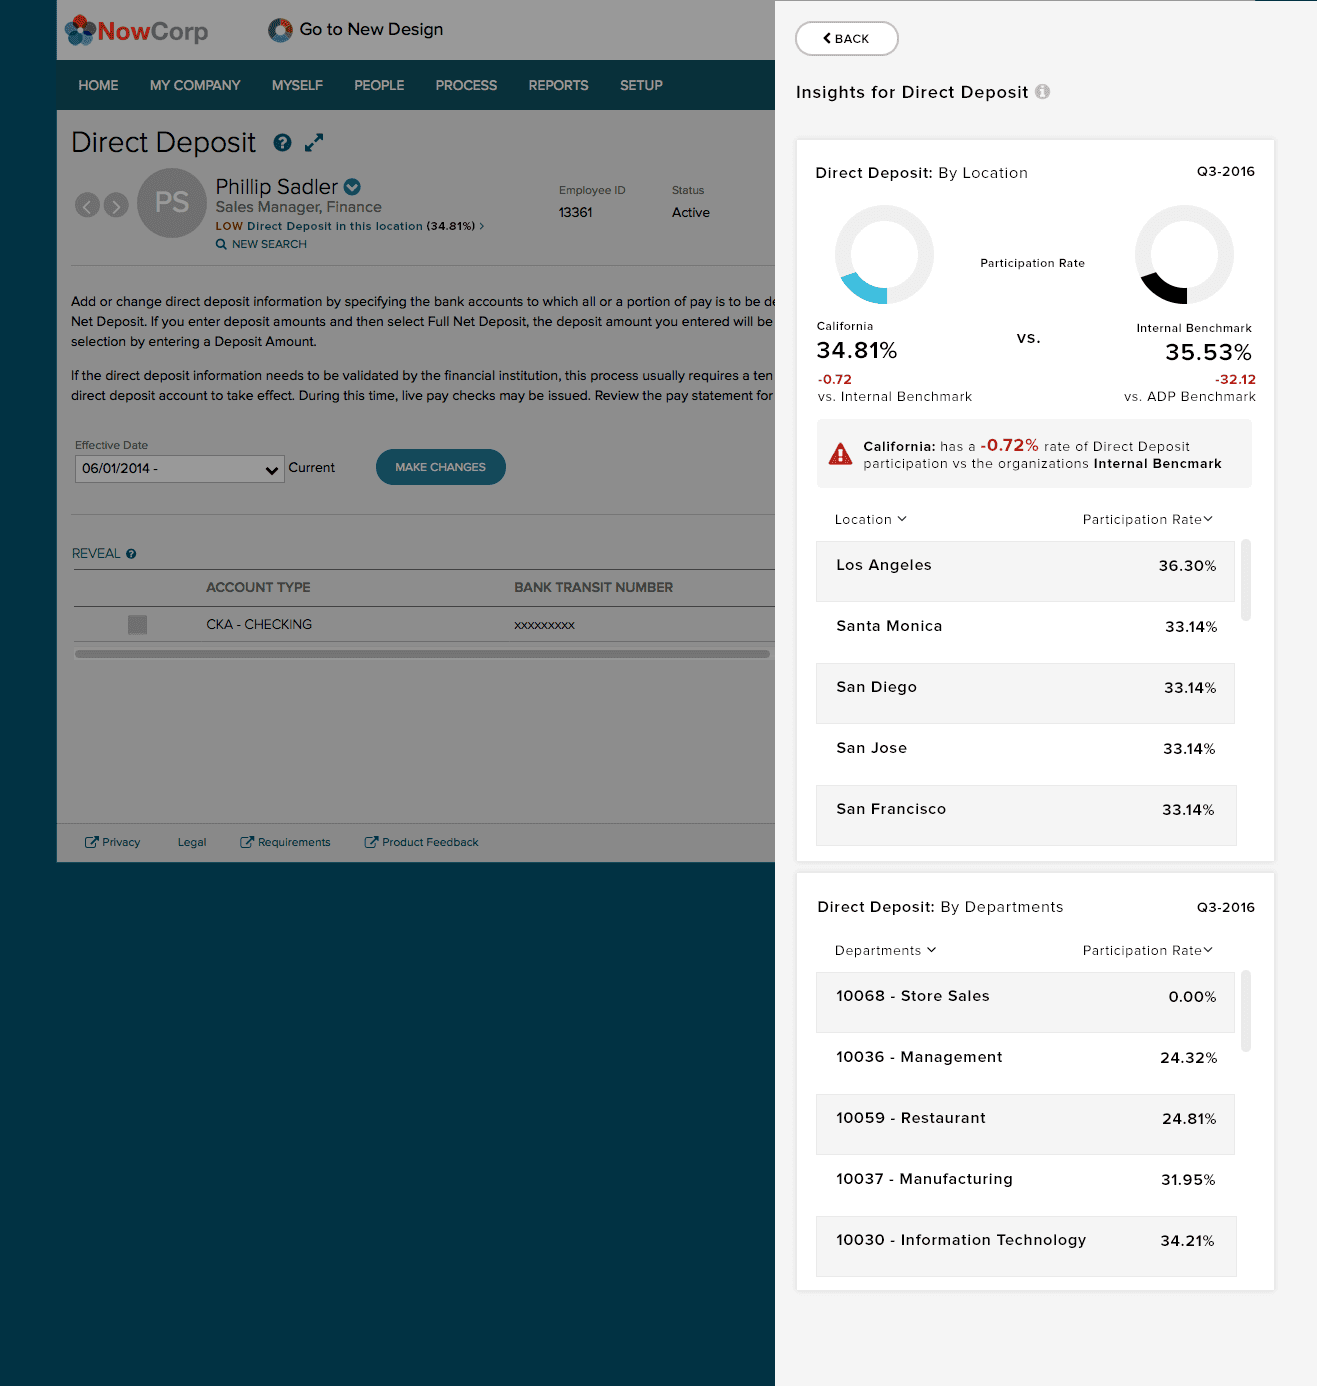Select the 10036 - Management row
The image size is (1317, 1386).
pos(1026,1063)
